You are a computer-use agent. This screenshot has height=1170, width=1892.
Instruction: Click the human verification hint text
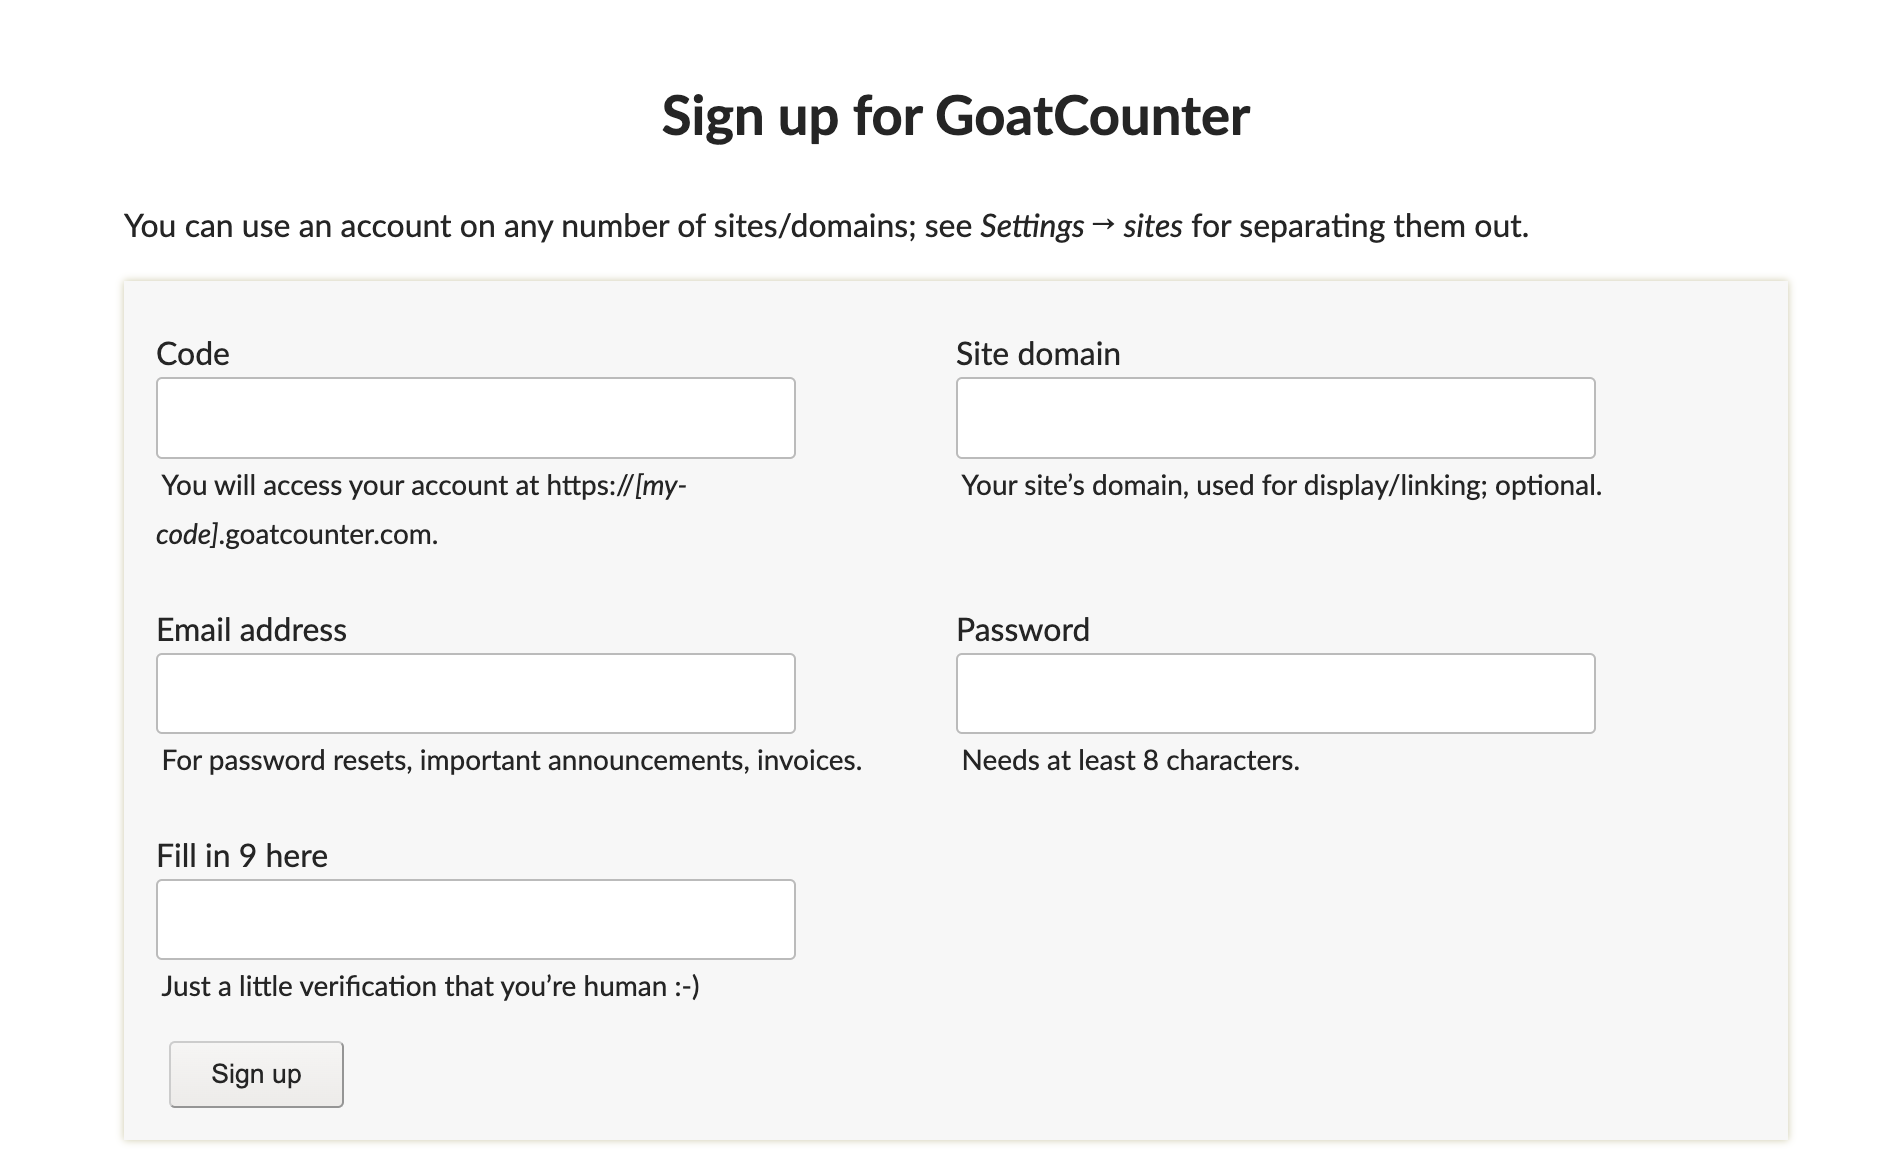click(430, 987)
